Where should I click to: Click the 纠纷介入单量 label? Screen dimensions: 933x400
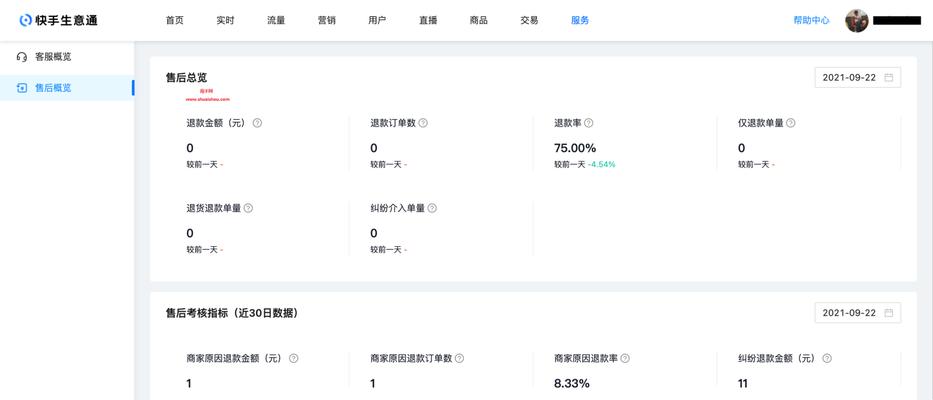coord(397,208)
